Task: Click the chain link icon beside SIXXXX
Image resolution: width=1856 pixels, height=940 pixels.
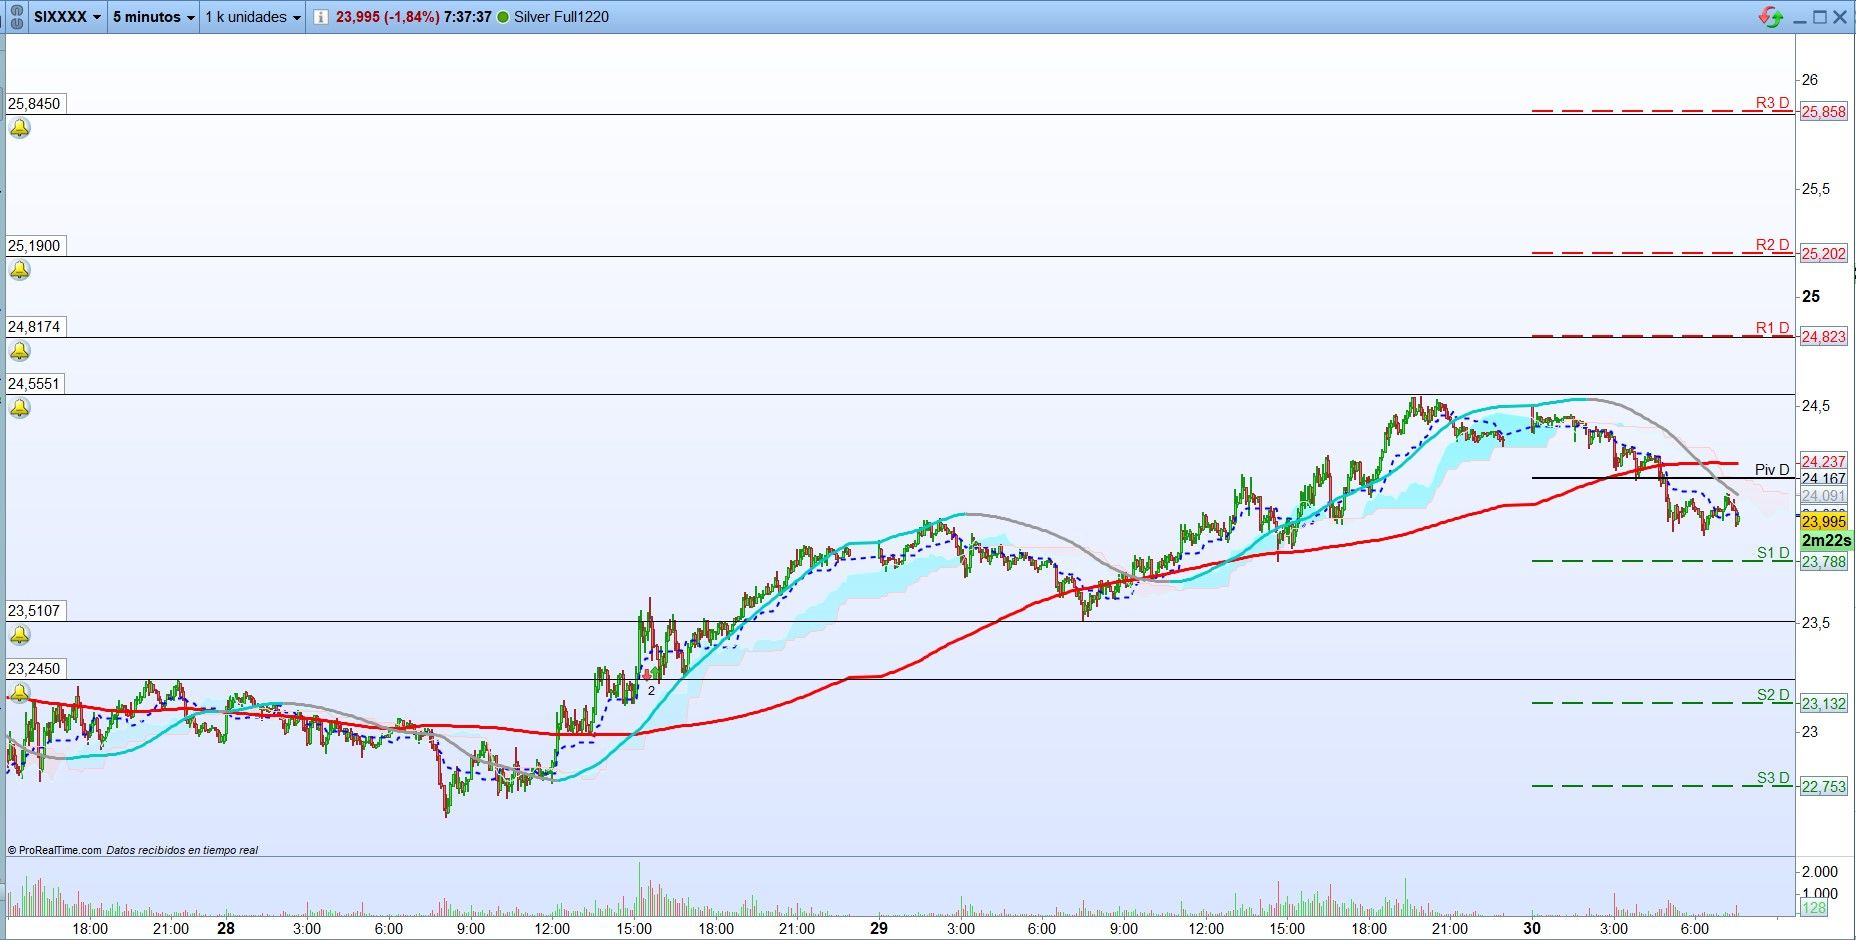Action: click(x=17, y=17)
